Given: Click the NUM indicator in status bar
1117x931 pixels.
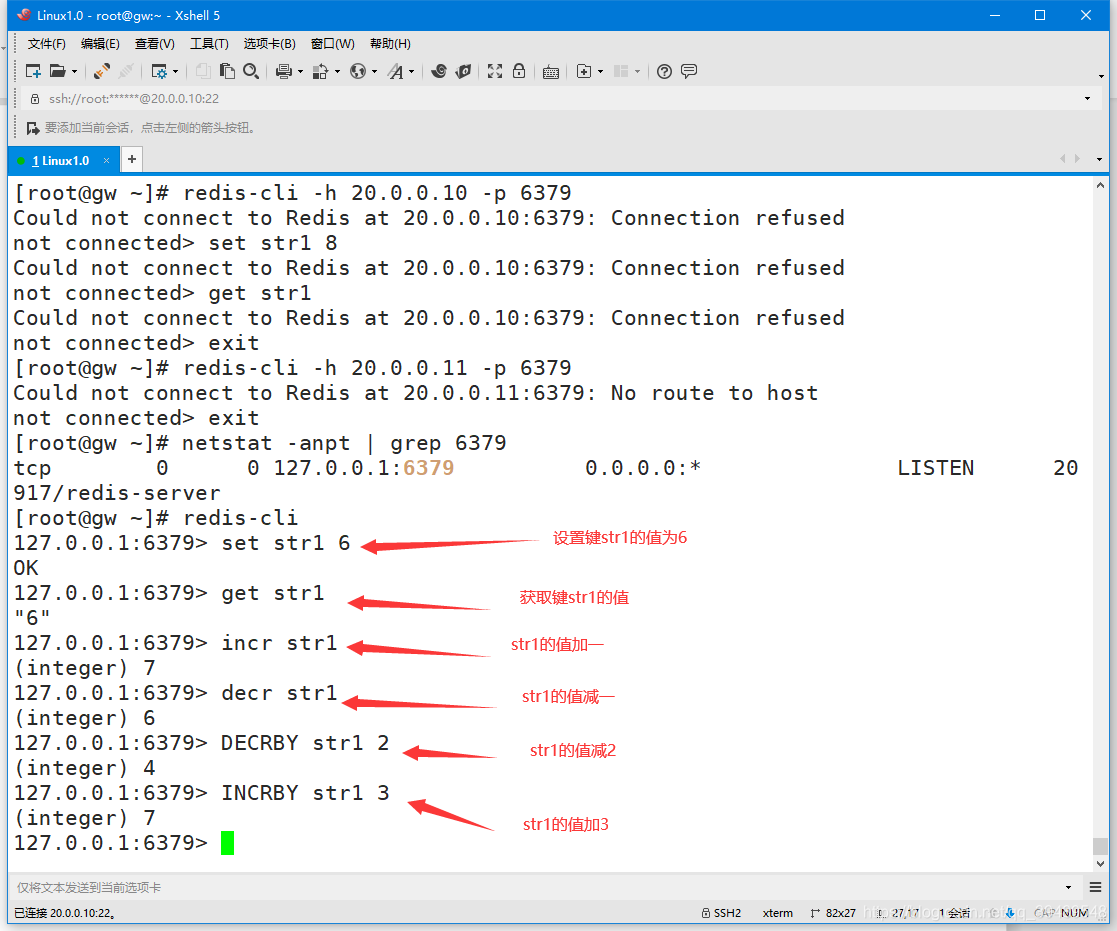Looking at the screenshot, I should pos(1074,912).
